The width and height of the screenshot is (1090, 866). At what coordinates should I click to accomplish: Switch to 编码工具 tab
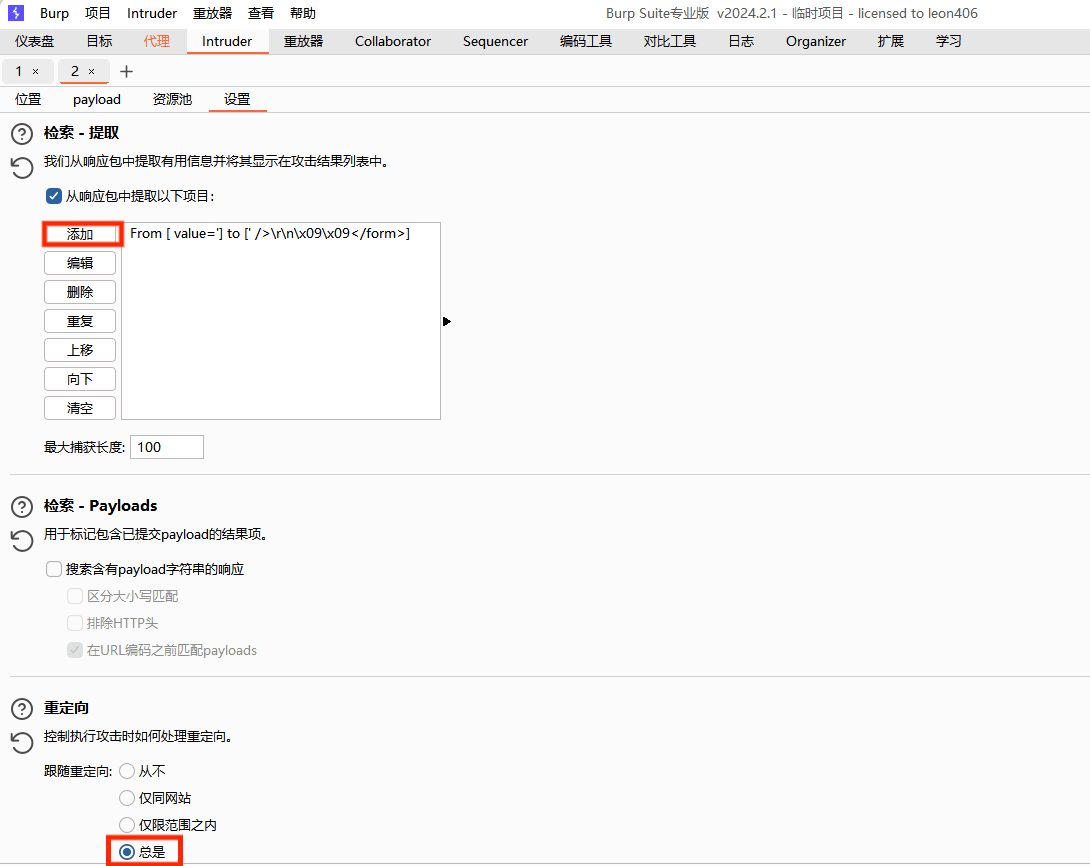click(x=585, y=41)
